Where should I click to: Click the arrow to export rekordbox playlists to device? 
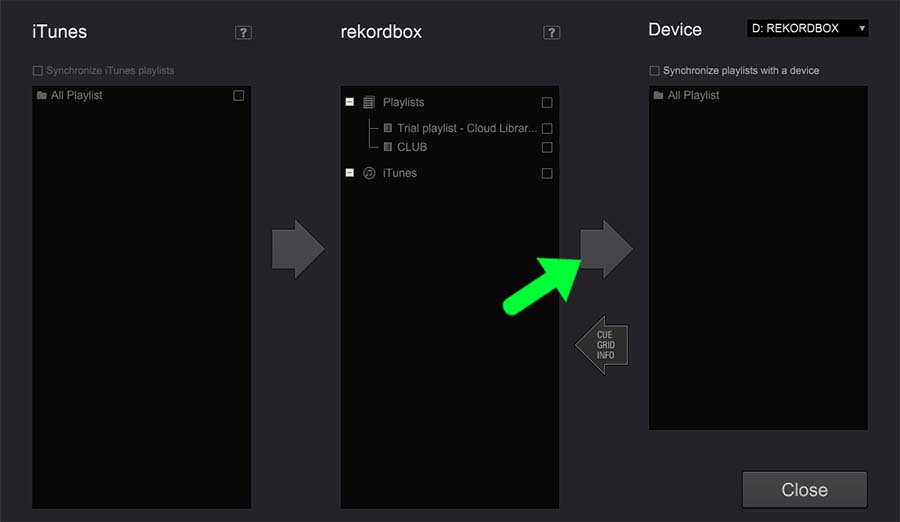607,249
